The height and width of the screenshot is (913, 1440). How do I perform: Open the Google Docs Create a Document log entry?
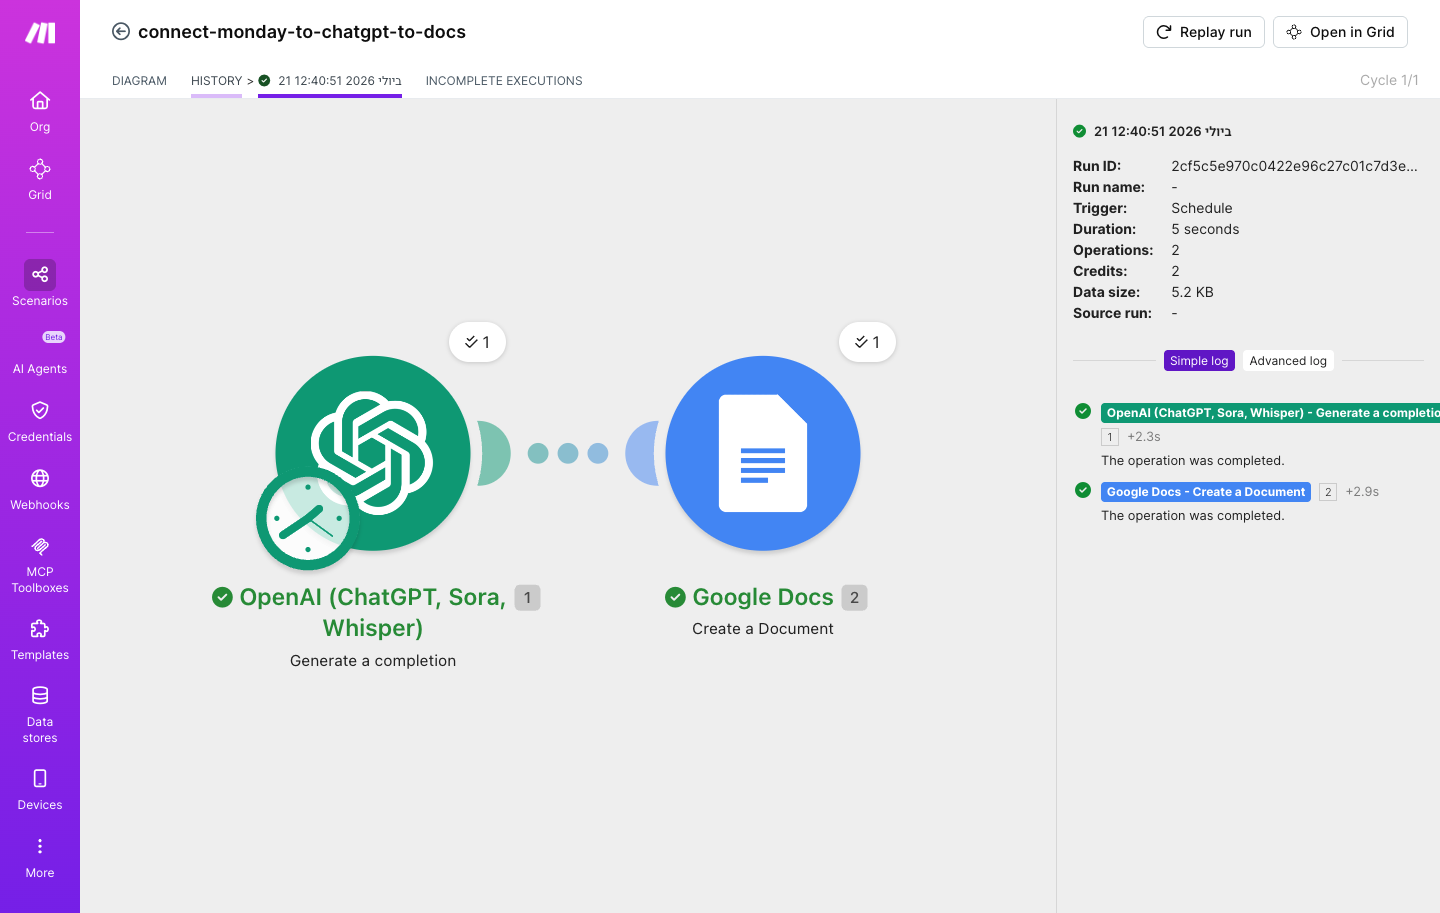pyautogui.click(x=1206, y=492)
